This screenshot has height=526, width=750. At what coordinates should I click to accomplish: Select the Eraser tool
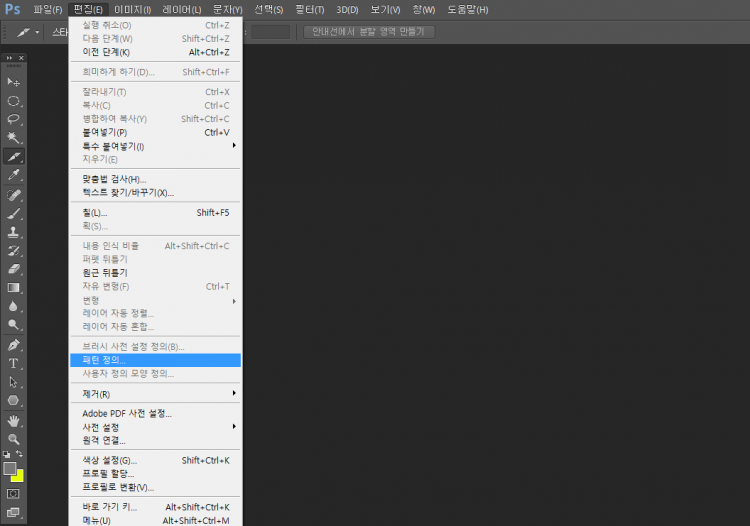coord(14,269)
